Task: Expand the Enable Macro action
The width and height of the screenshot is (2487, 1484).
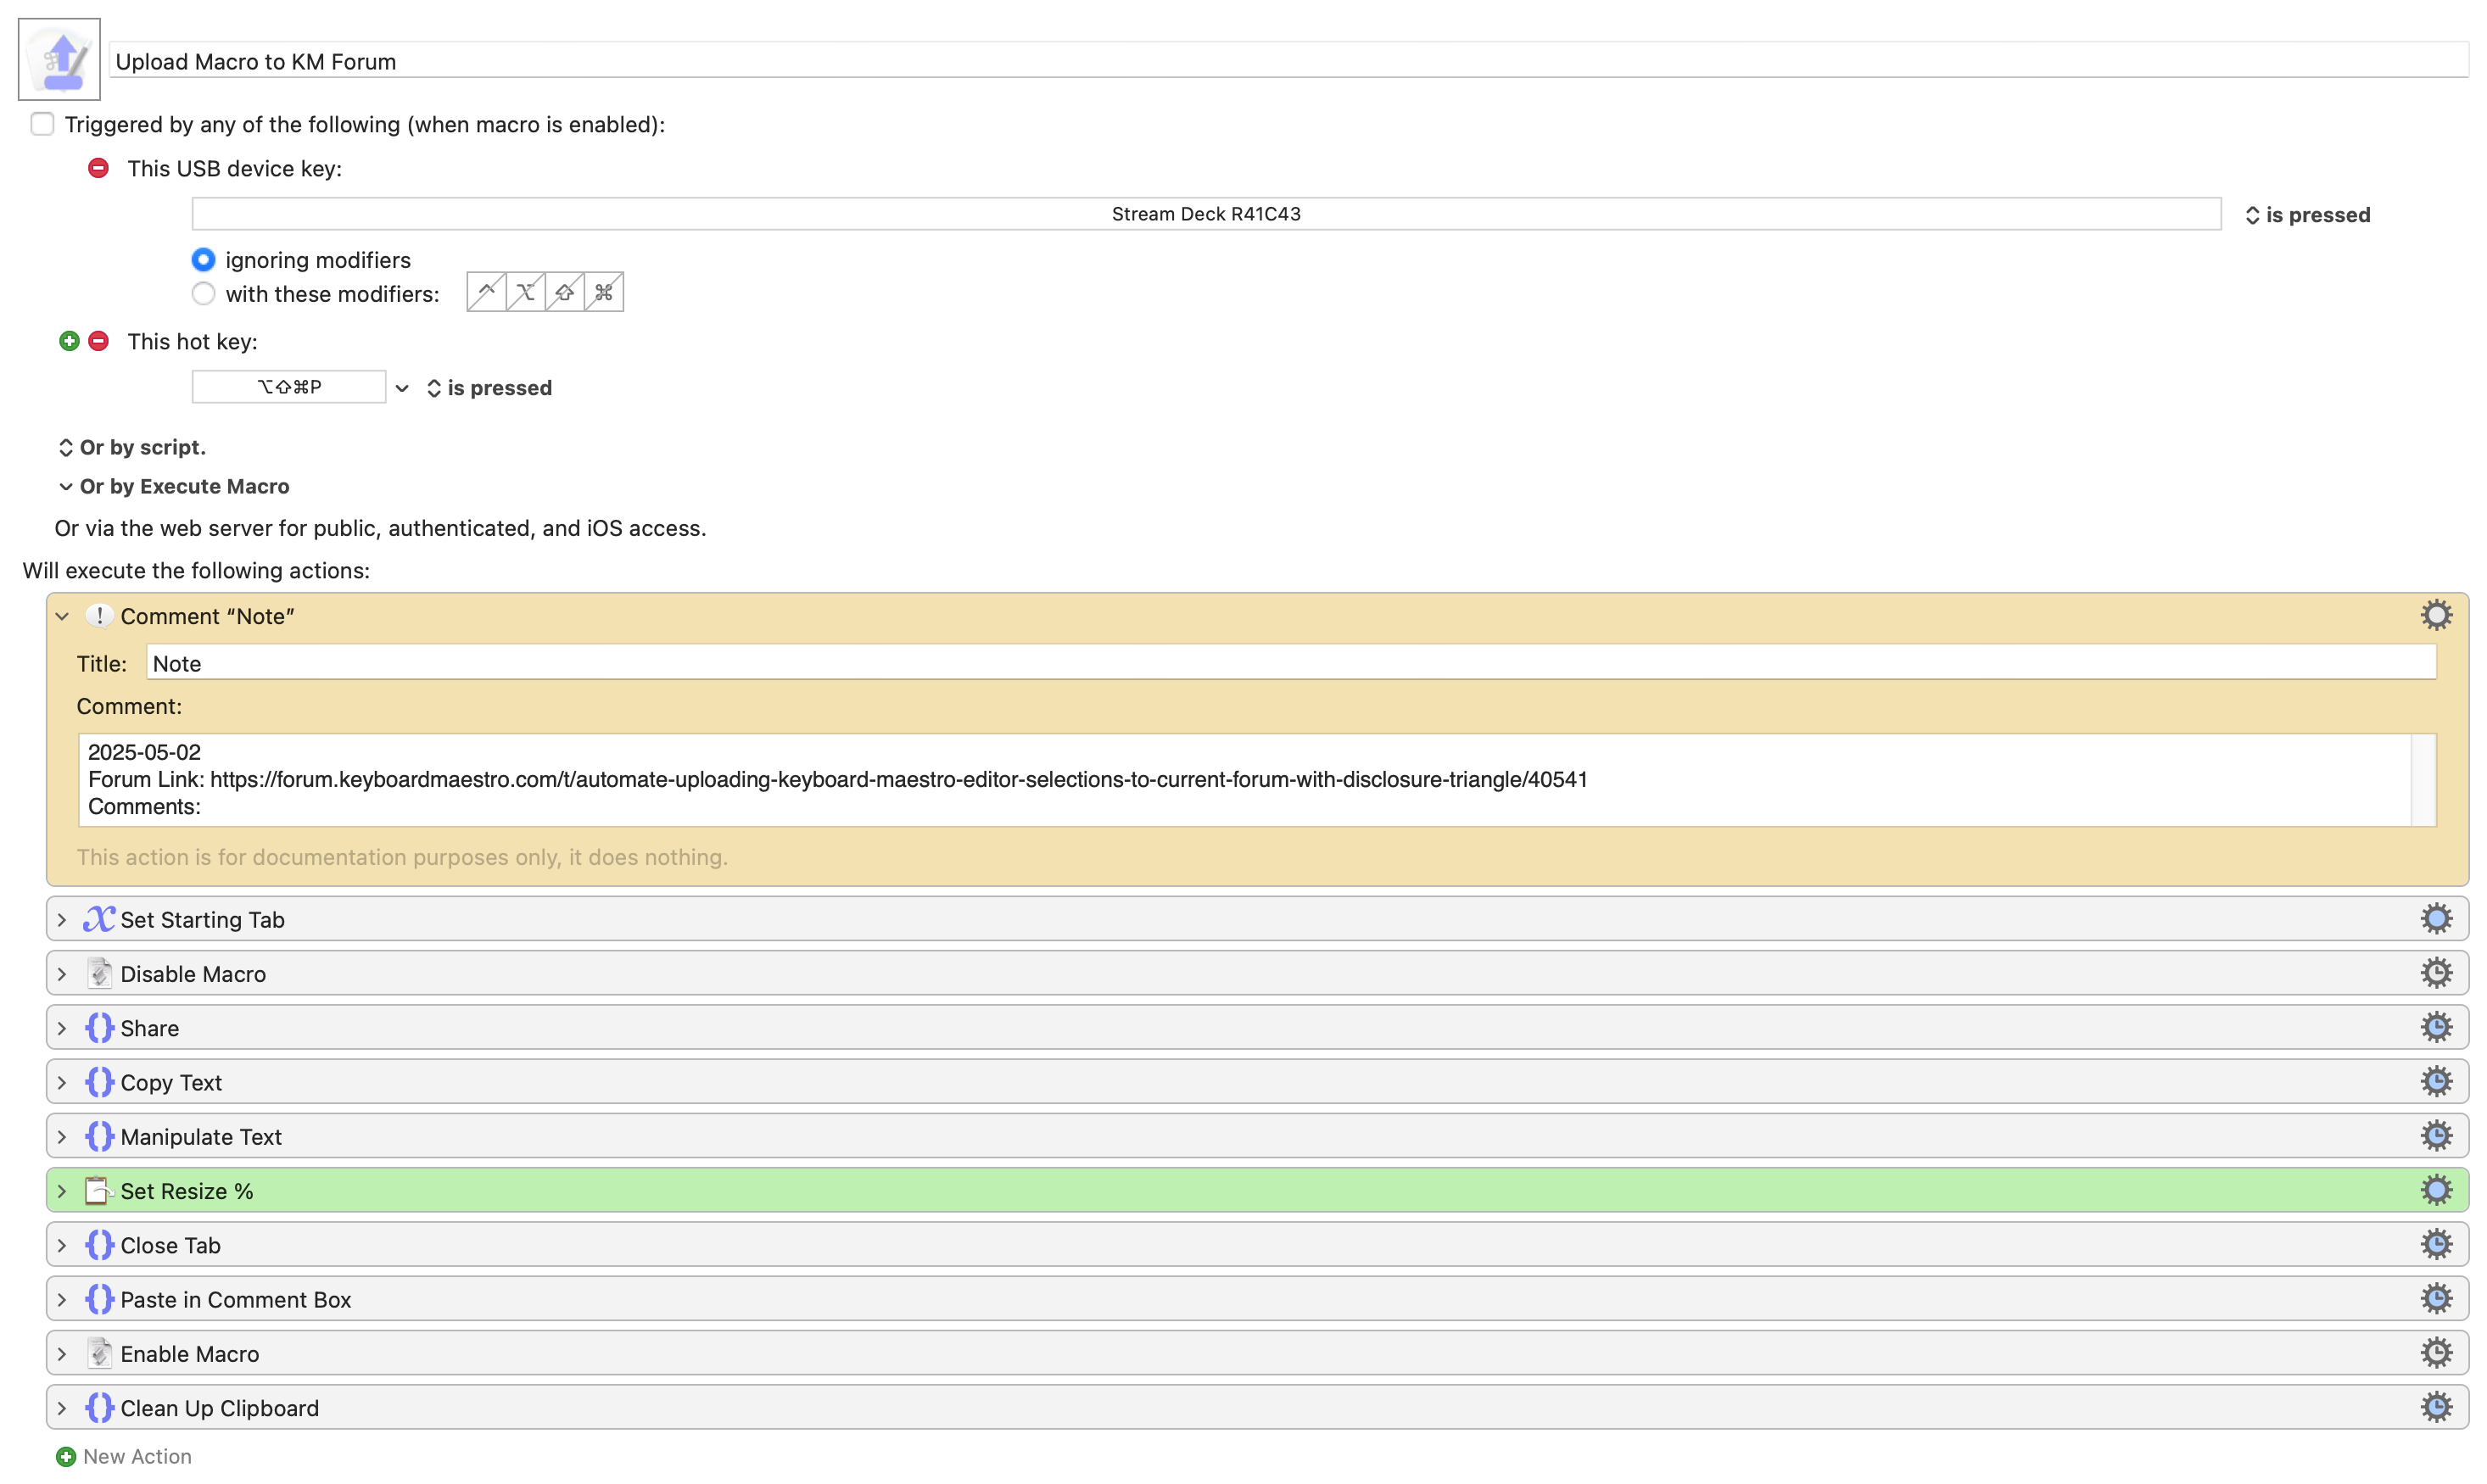Action: tap(62, 1353)
